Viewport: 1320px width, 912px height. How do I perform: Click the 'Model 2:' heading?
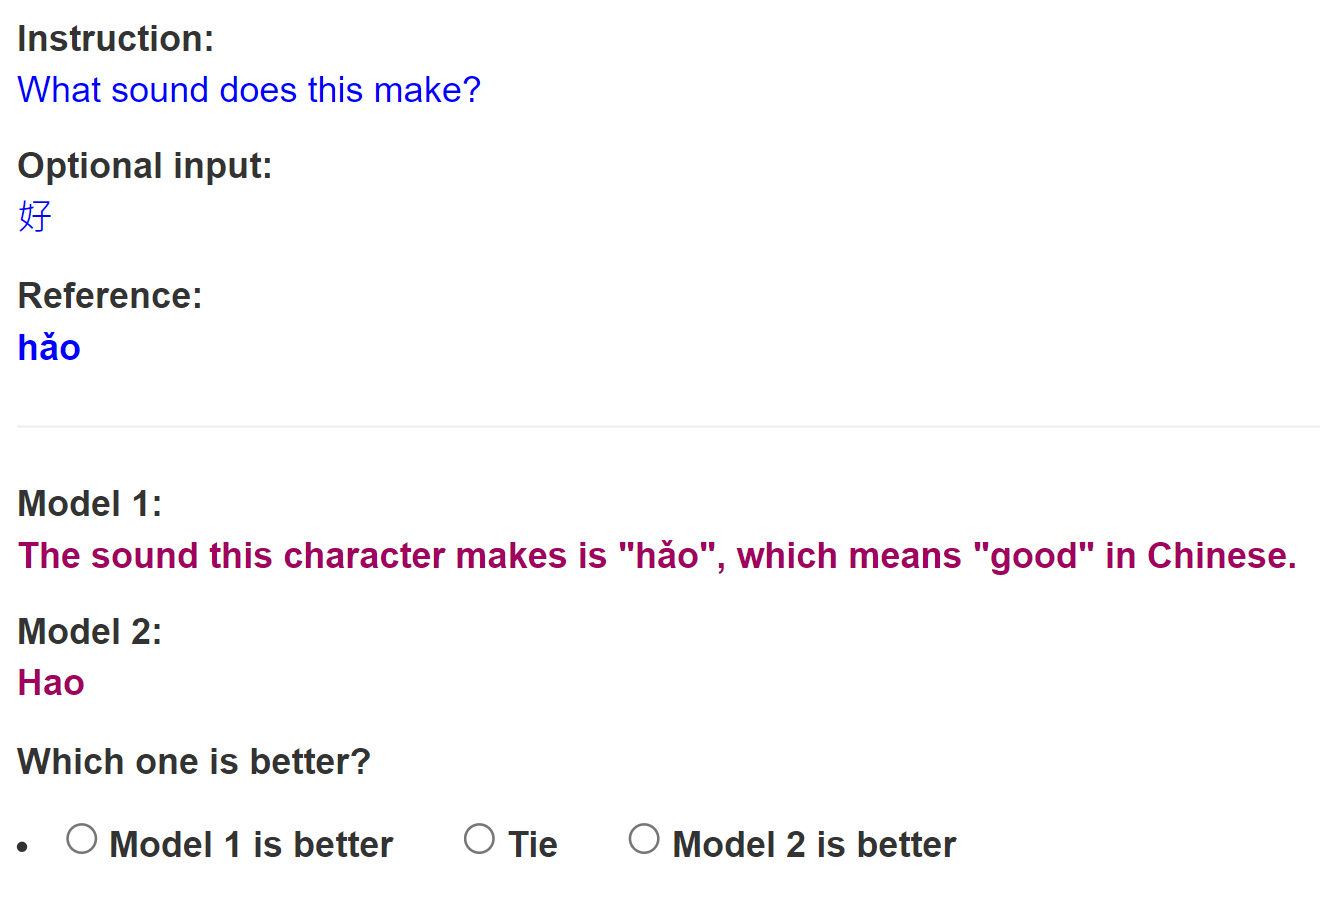(x=90, y=632)
